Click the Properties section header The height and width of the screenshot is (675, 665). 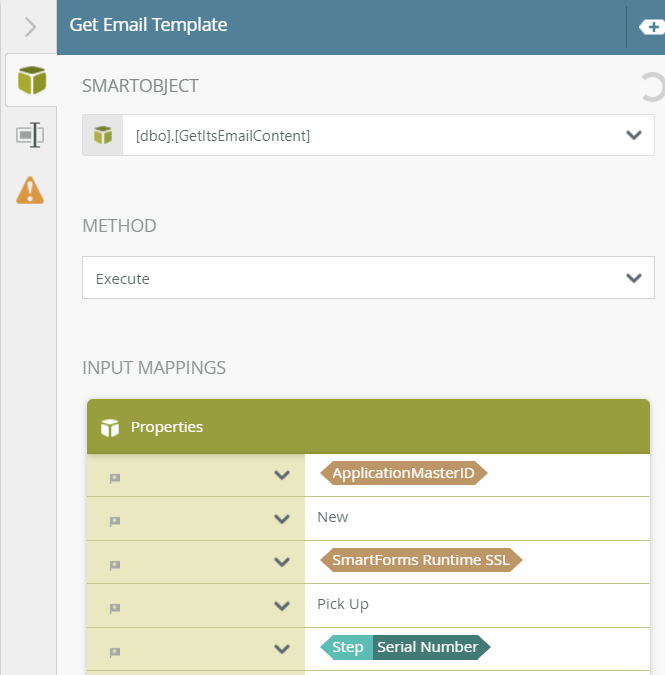click(x=368, y=427)
